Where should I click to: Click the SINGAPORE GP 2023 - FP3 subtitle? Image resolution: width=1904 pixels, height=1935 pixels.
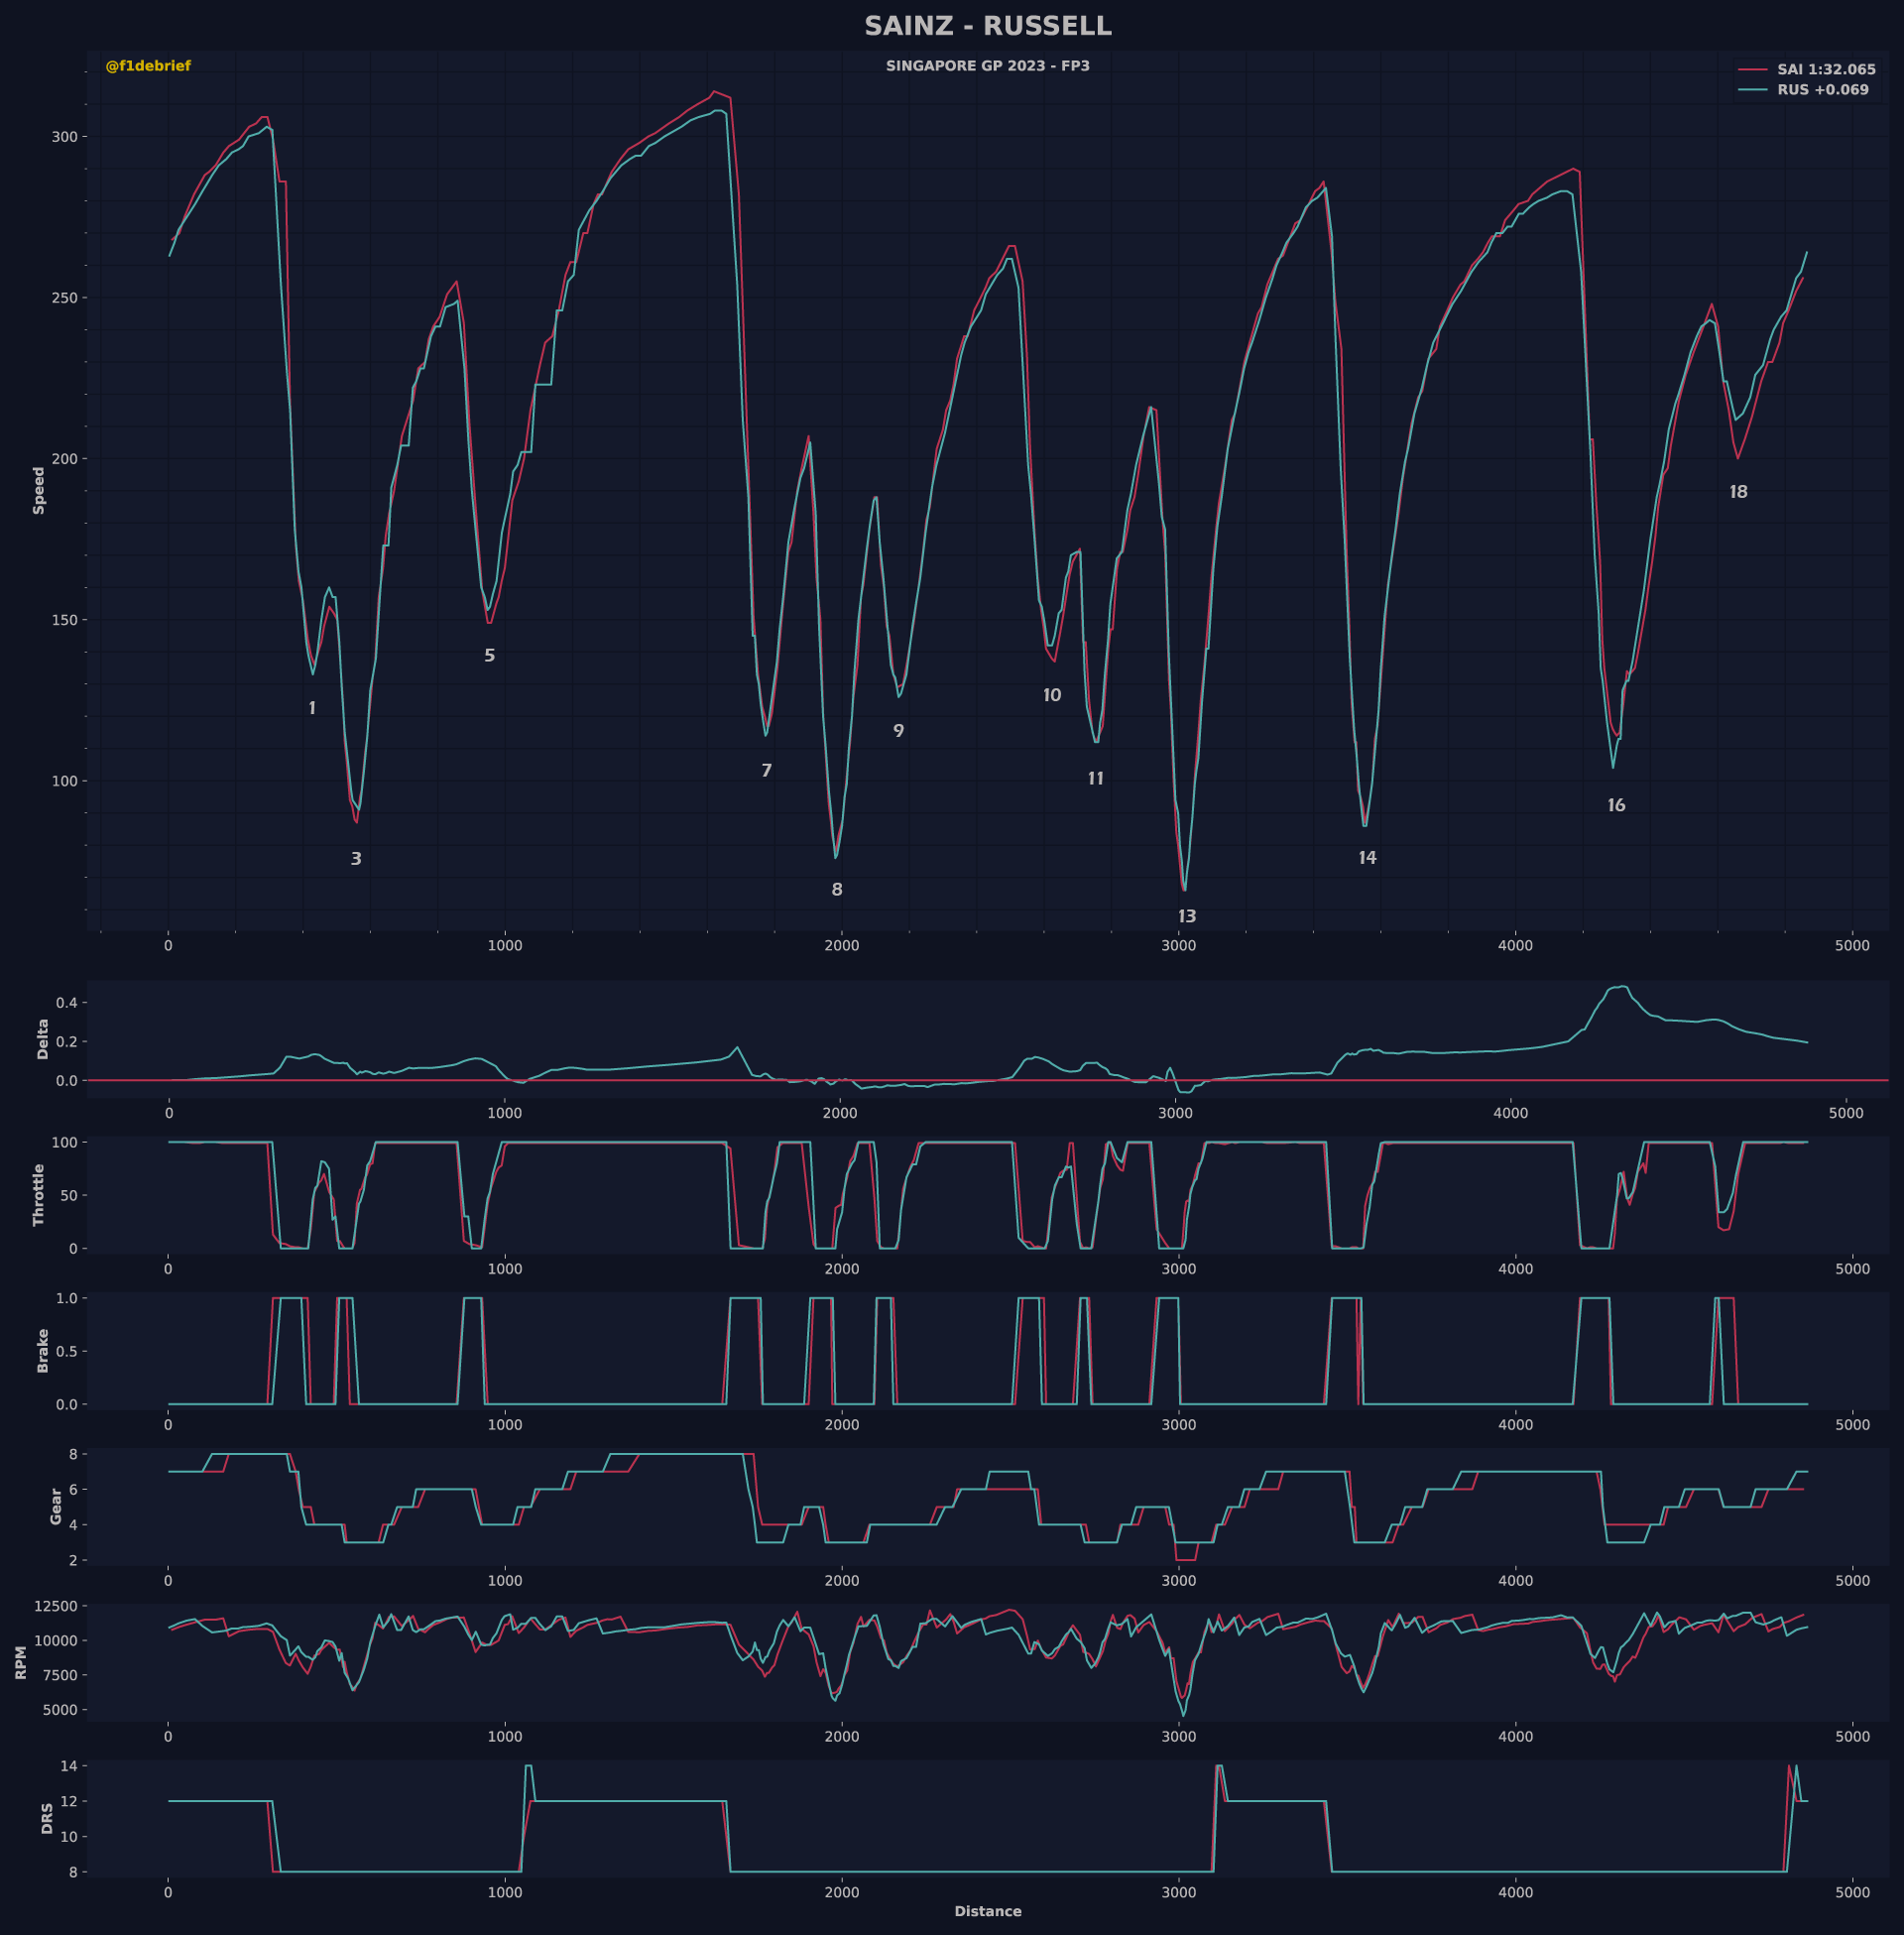[x=987, y=66]
